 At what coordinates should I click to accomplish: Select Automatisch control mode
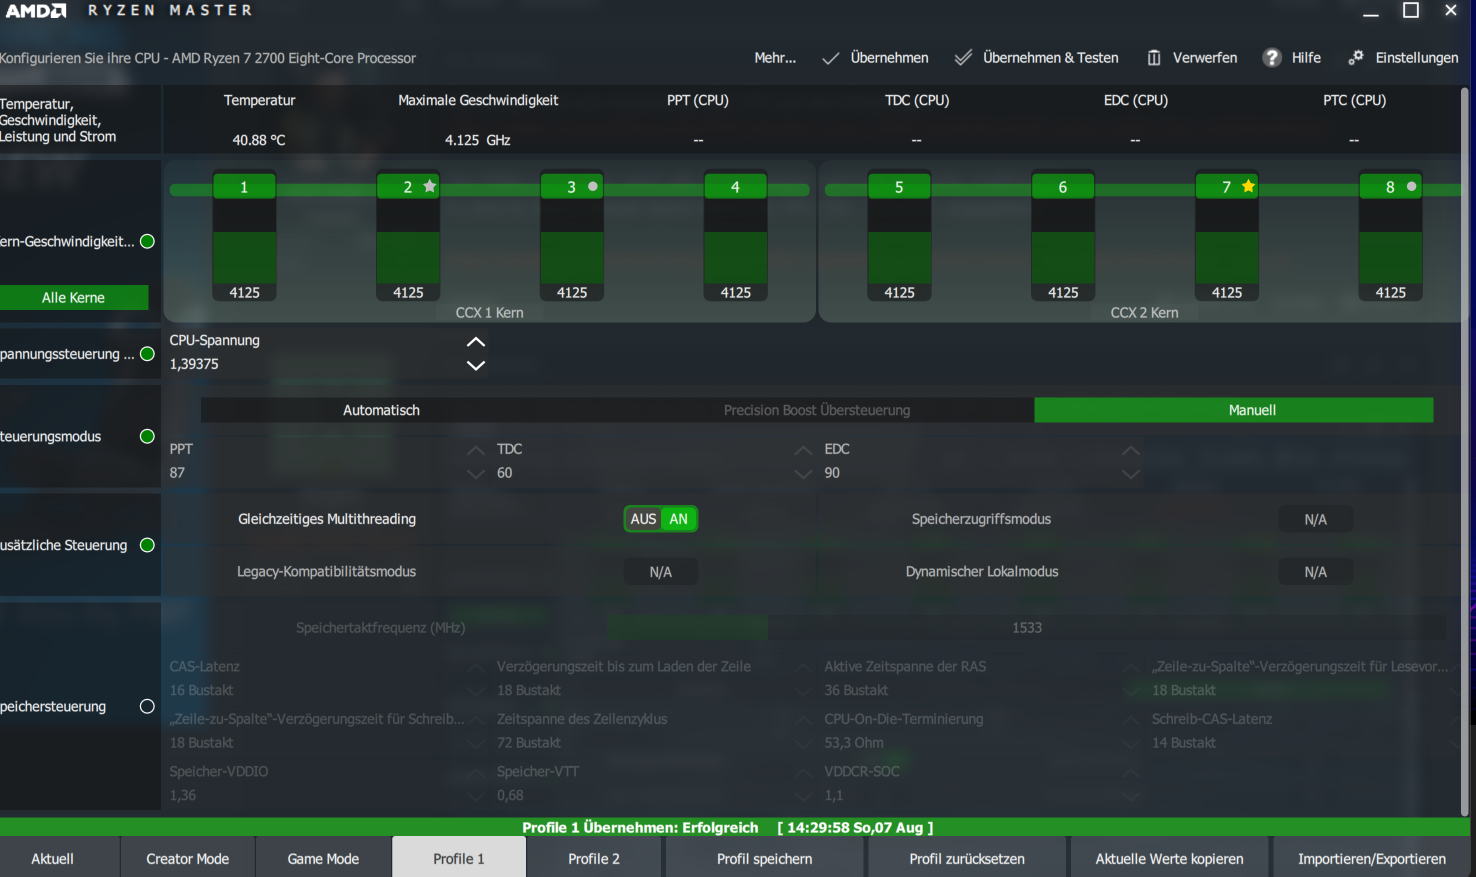[381, 410]
